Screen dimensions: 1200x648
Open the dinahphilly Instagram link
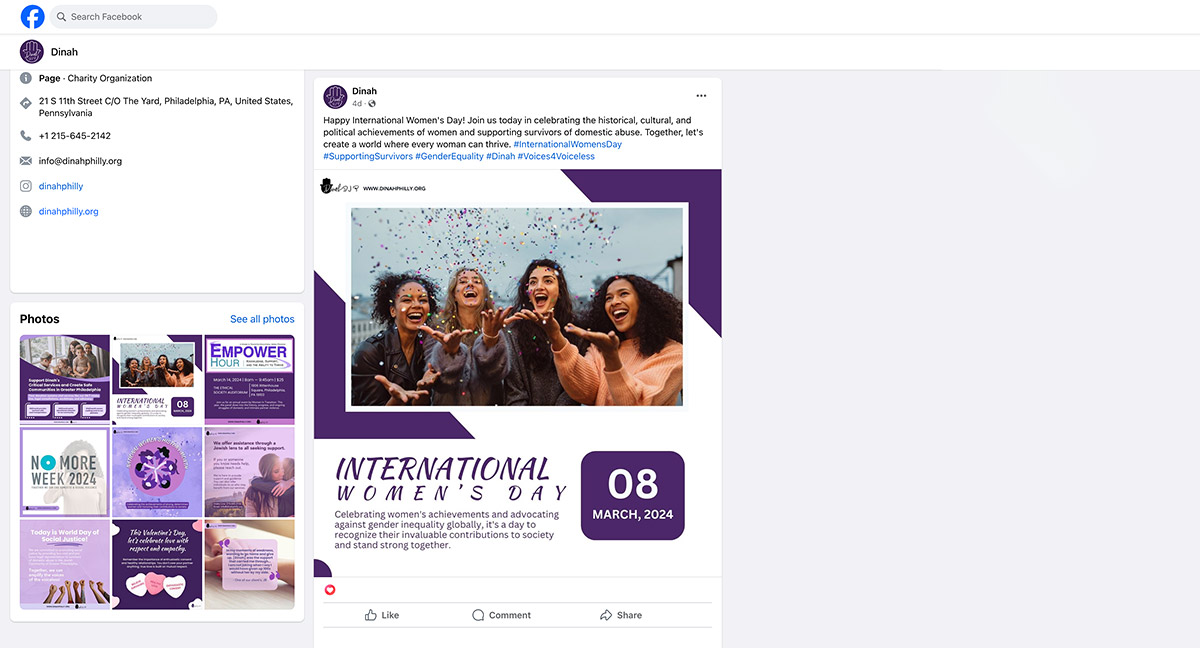coord(61,186)
